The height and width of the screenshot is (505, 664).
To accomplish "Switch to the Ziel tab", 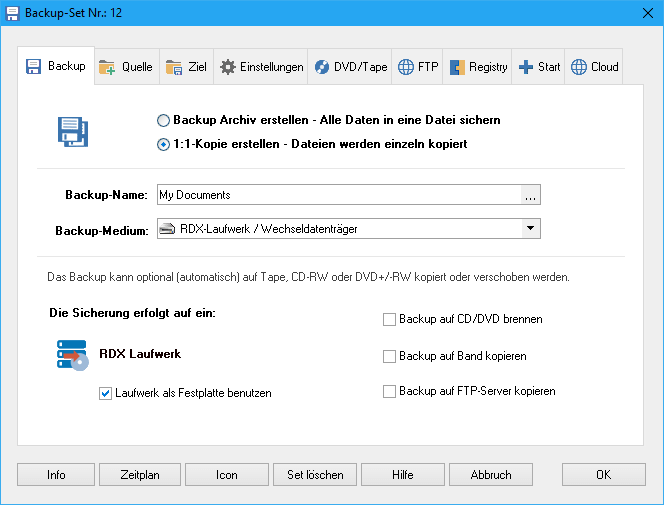I will click(x=186, y=67).
